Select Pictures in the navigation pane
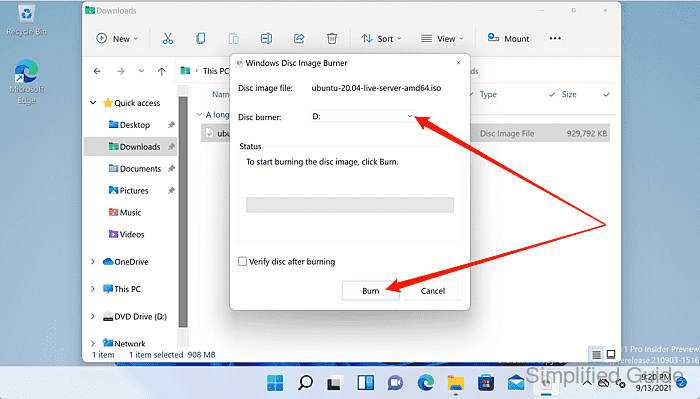The image size is (700, 399). click(129, 191)
